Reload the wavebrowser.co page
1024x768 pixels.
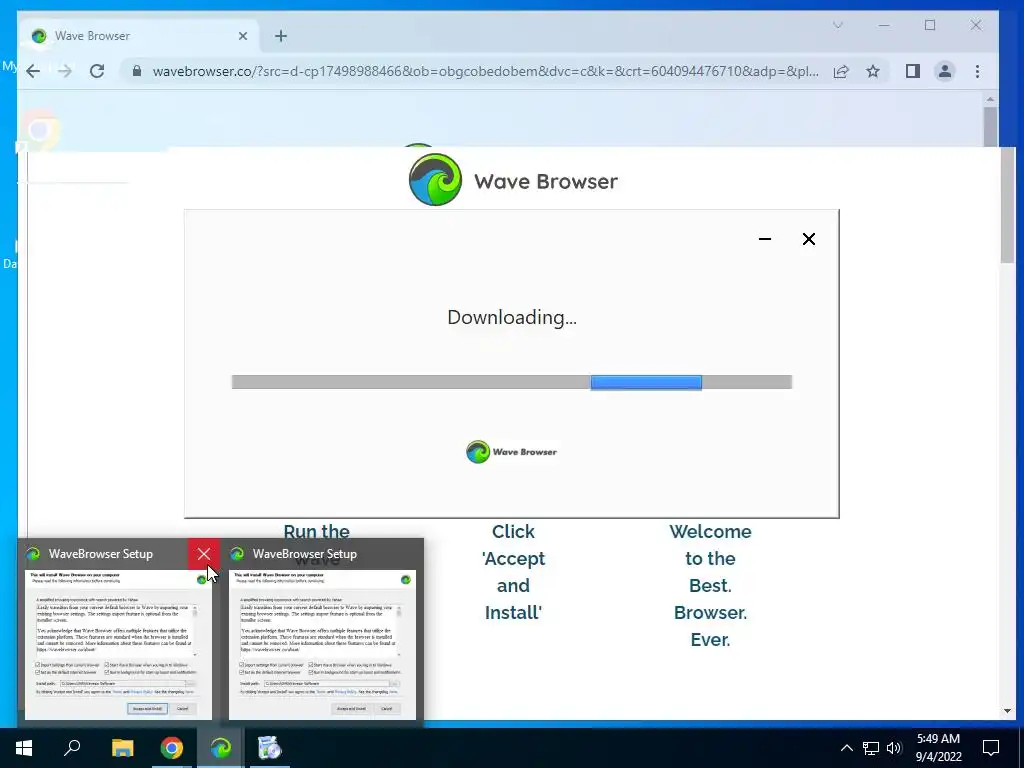pos(97,71)
